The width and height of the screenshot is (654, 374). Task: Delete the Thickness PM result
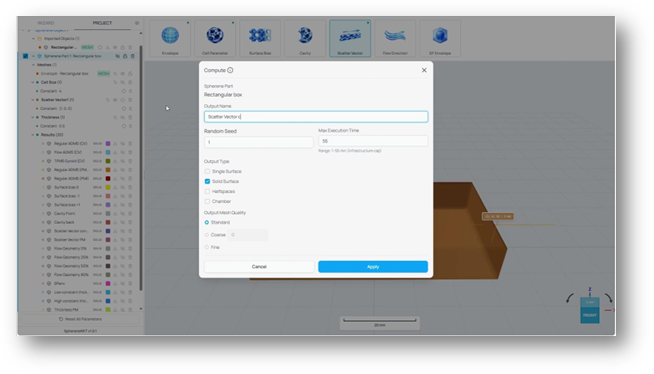coord(130,310)
